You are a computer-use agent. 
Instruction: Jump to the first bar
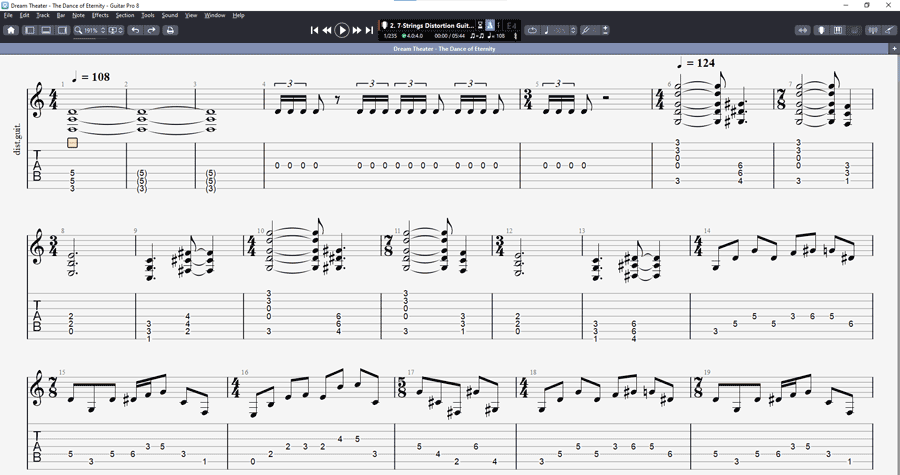pyautogui.click(x=314, y=30)
